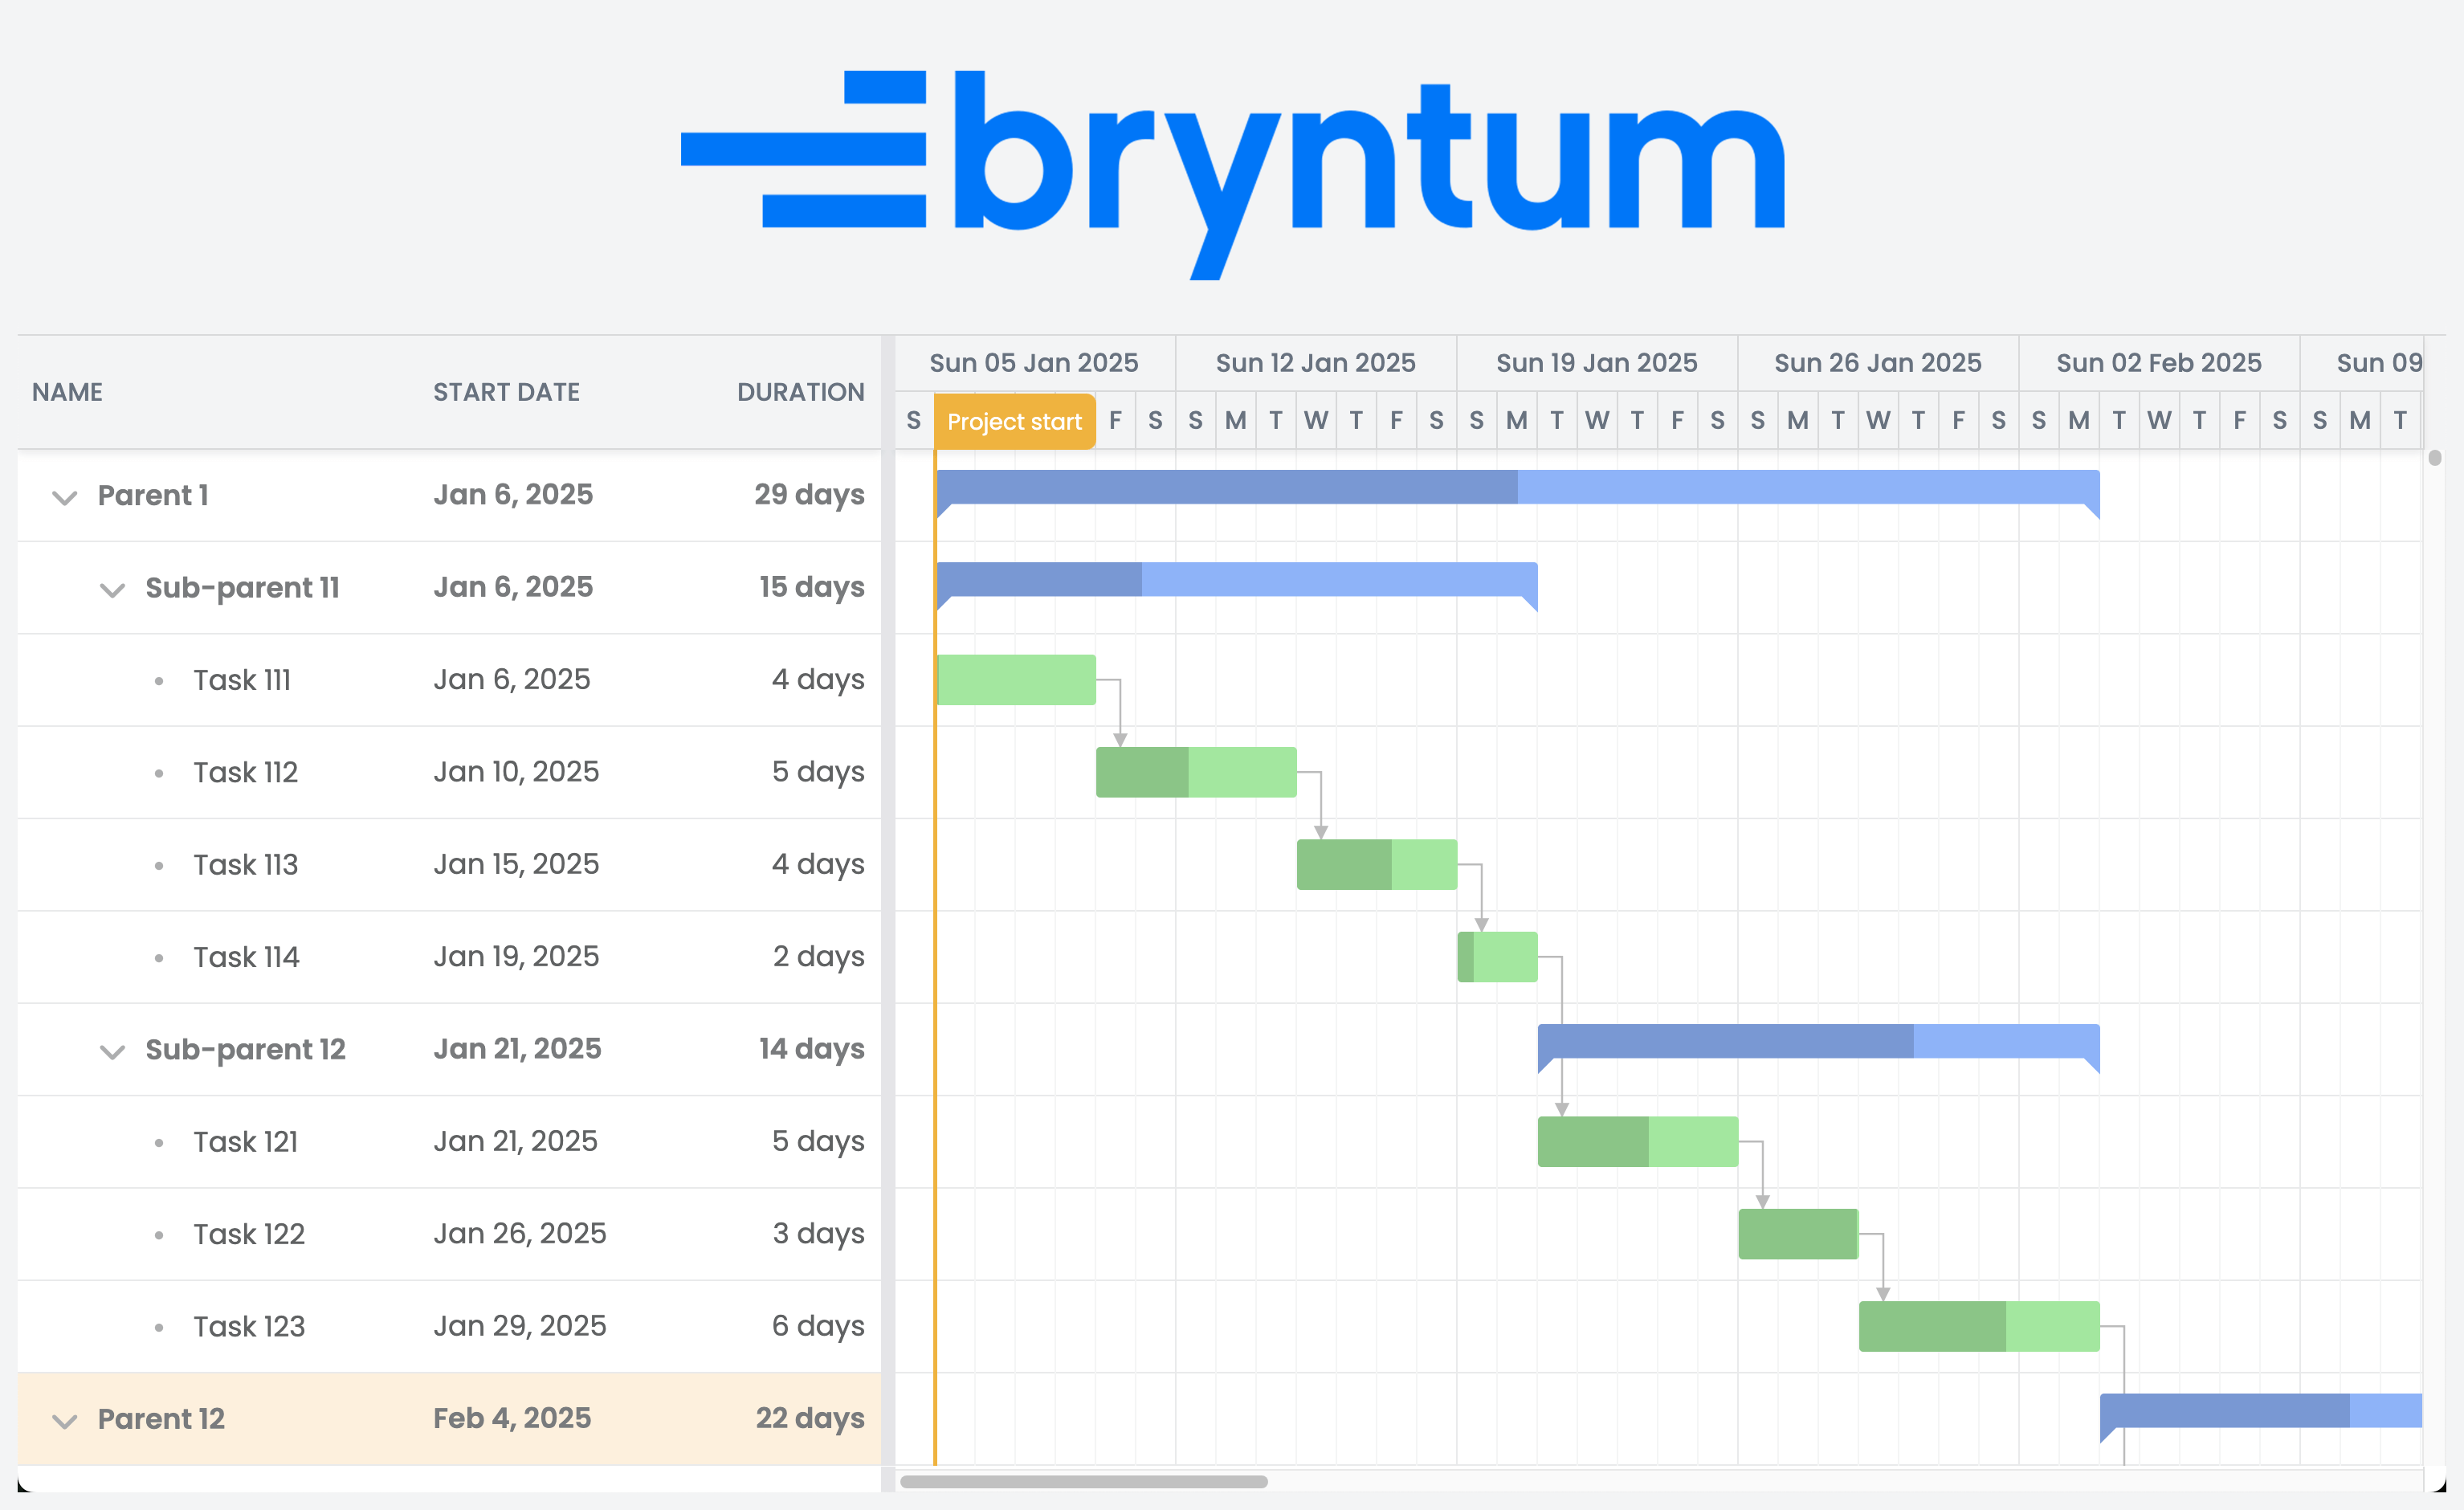
Task: Click the START DATE column header
Action: click(506, 392)
